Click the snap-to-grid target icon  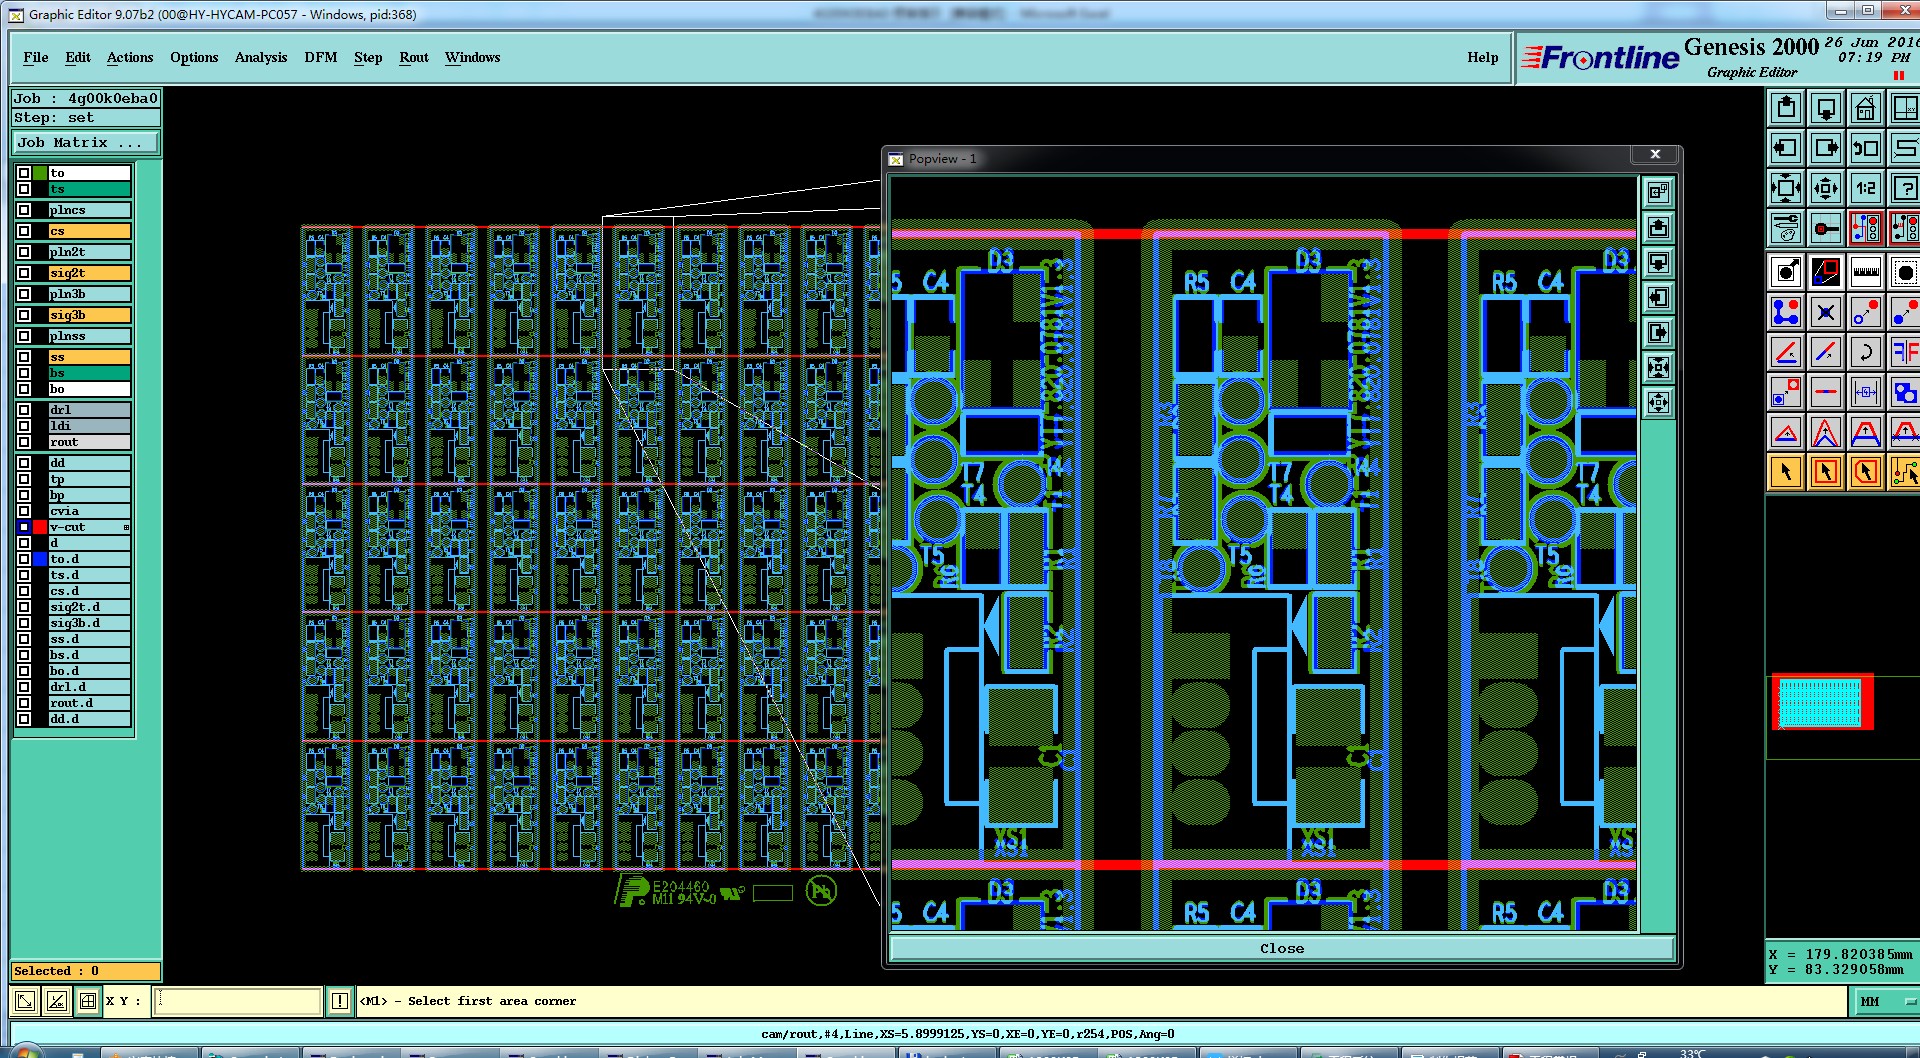coord(1826,228)
